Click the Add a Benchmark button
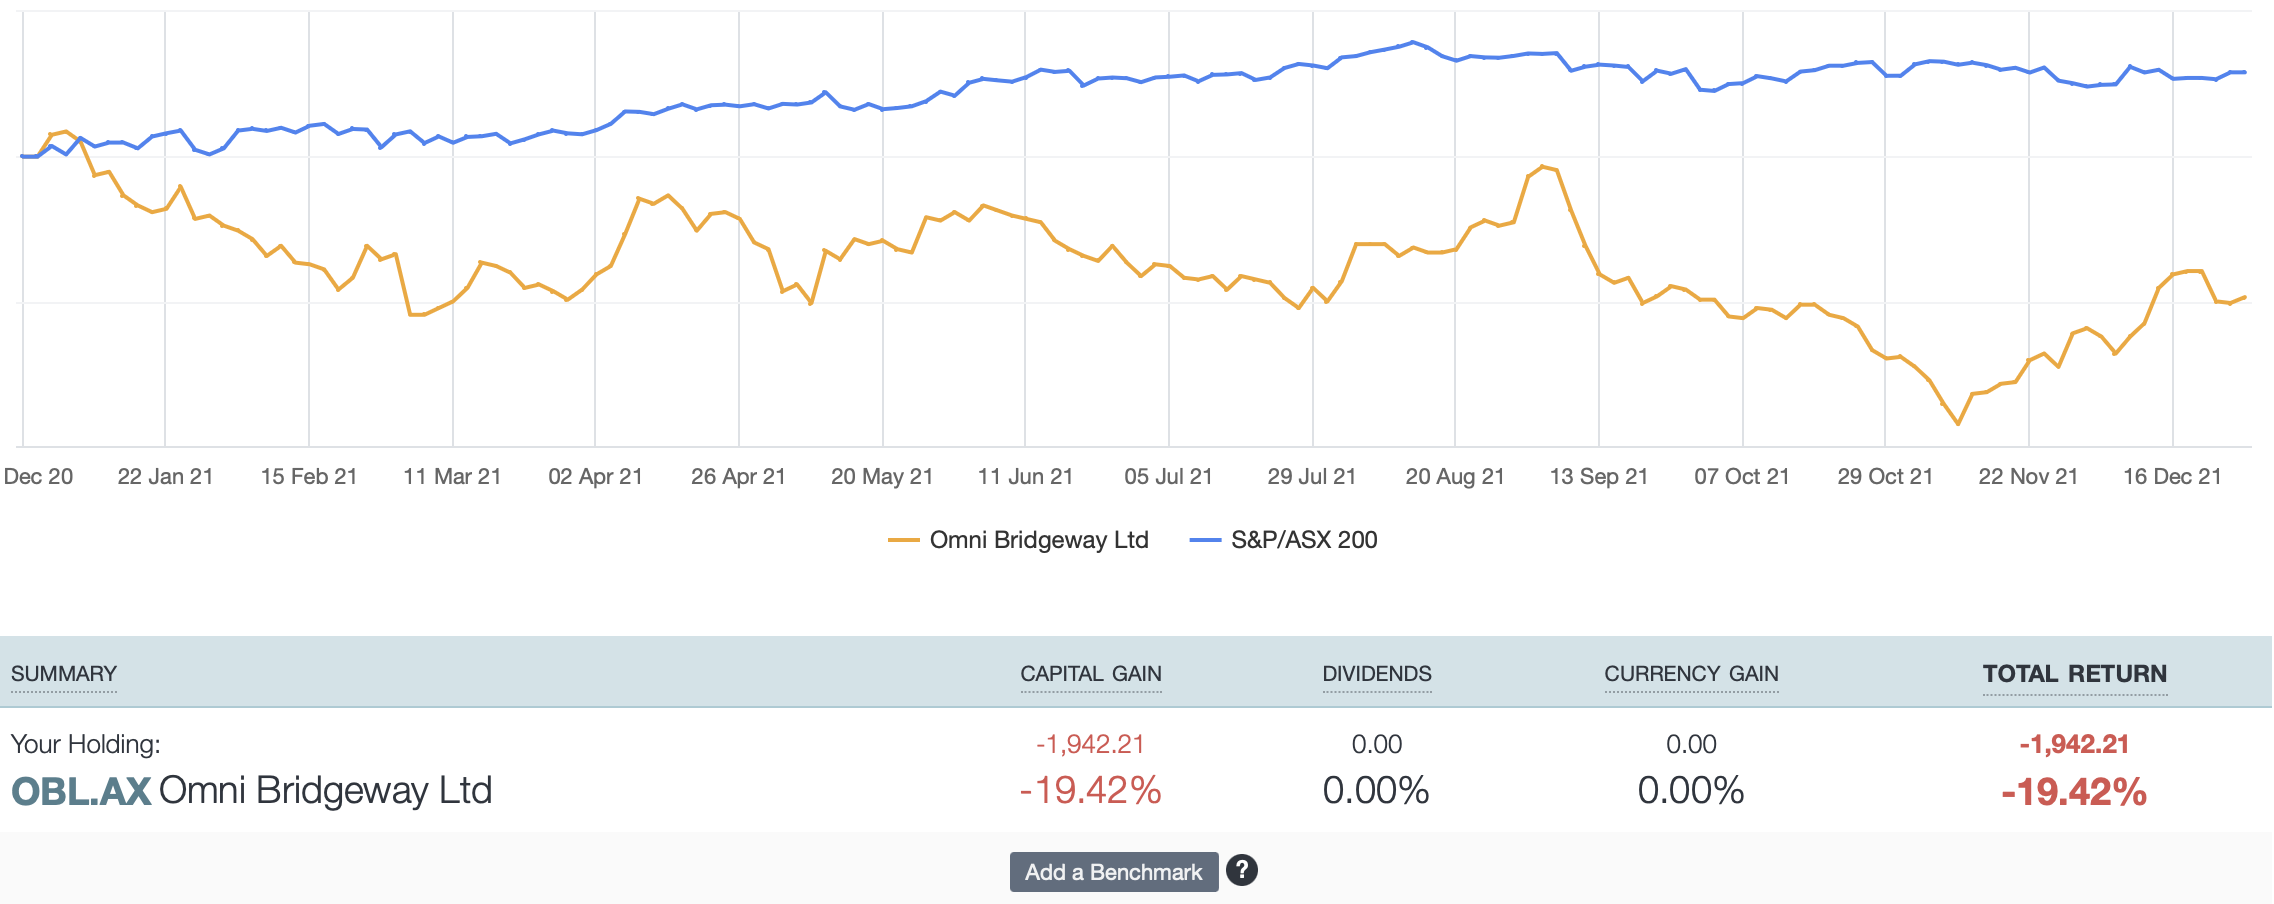Screen dimensions: 2274x904 1113,872
